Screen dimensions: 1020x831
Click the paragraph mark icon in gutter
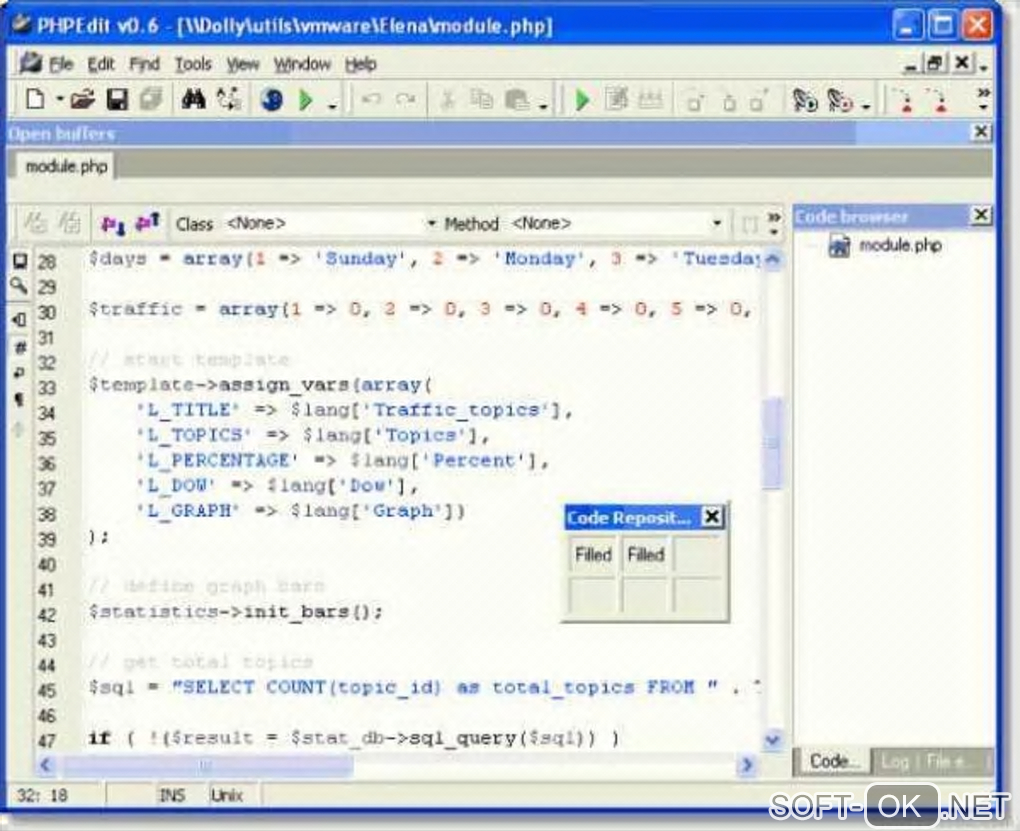20,398
